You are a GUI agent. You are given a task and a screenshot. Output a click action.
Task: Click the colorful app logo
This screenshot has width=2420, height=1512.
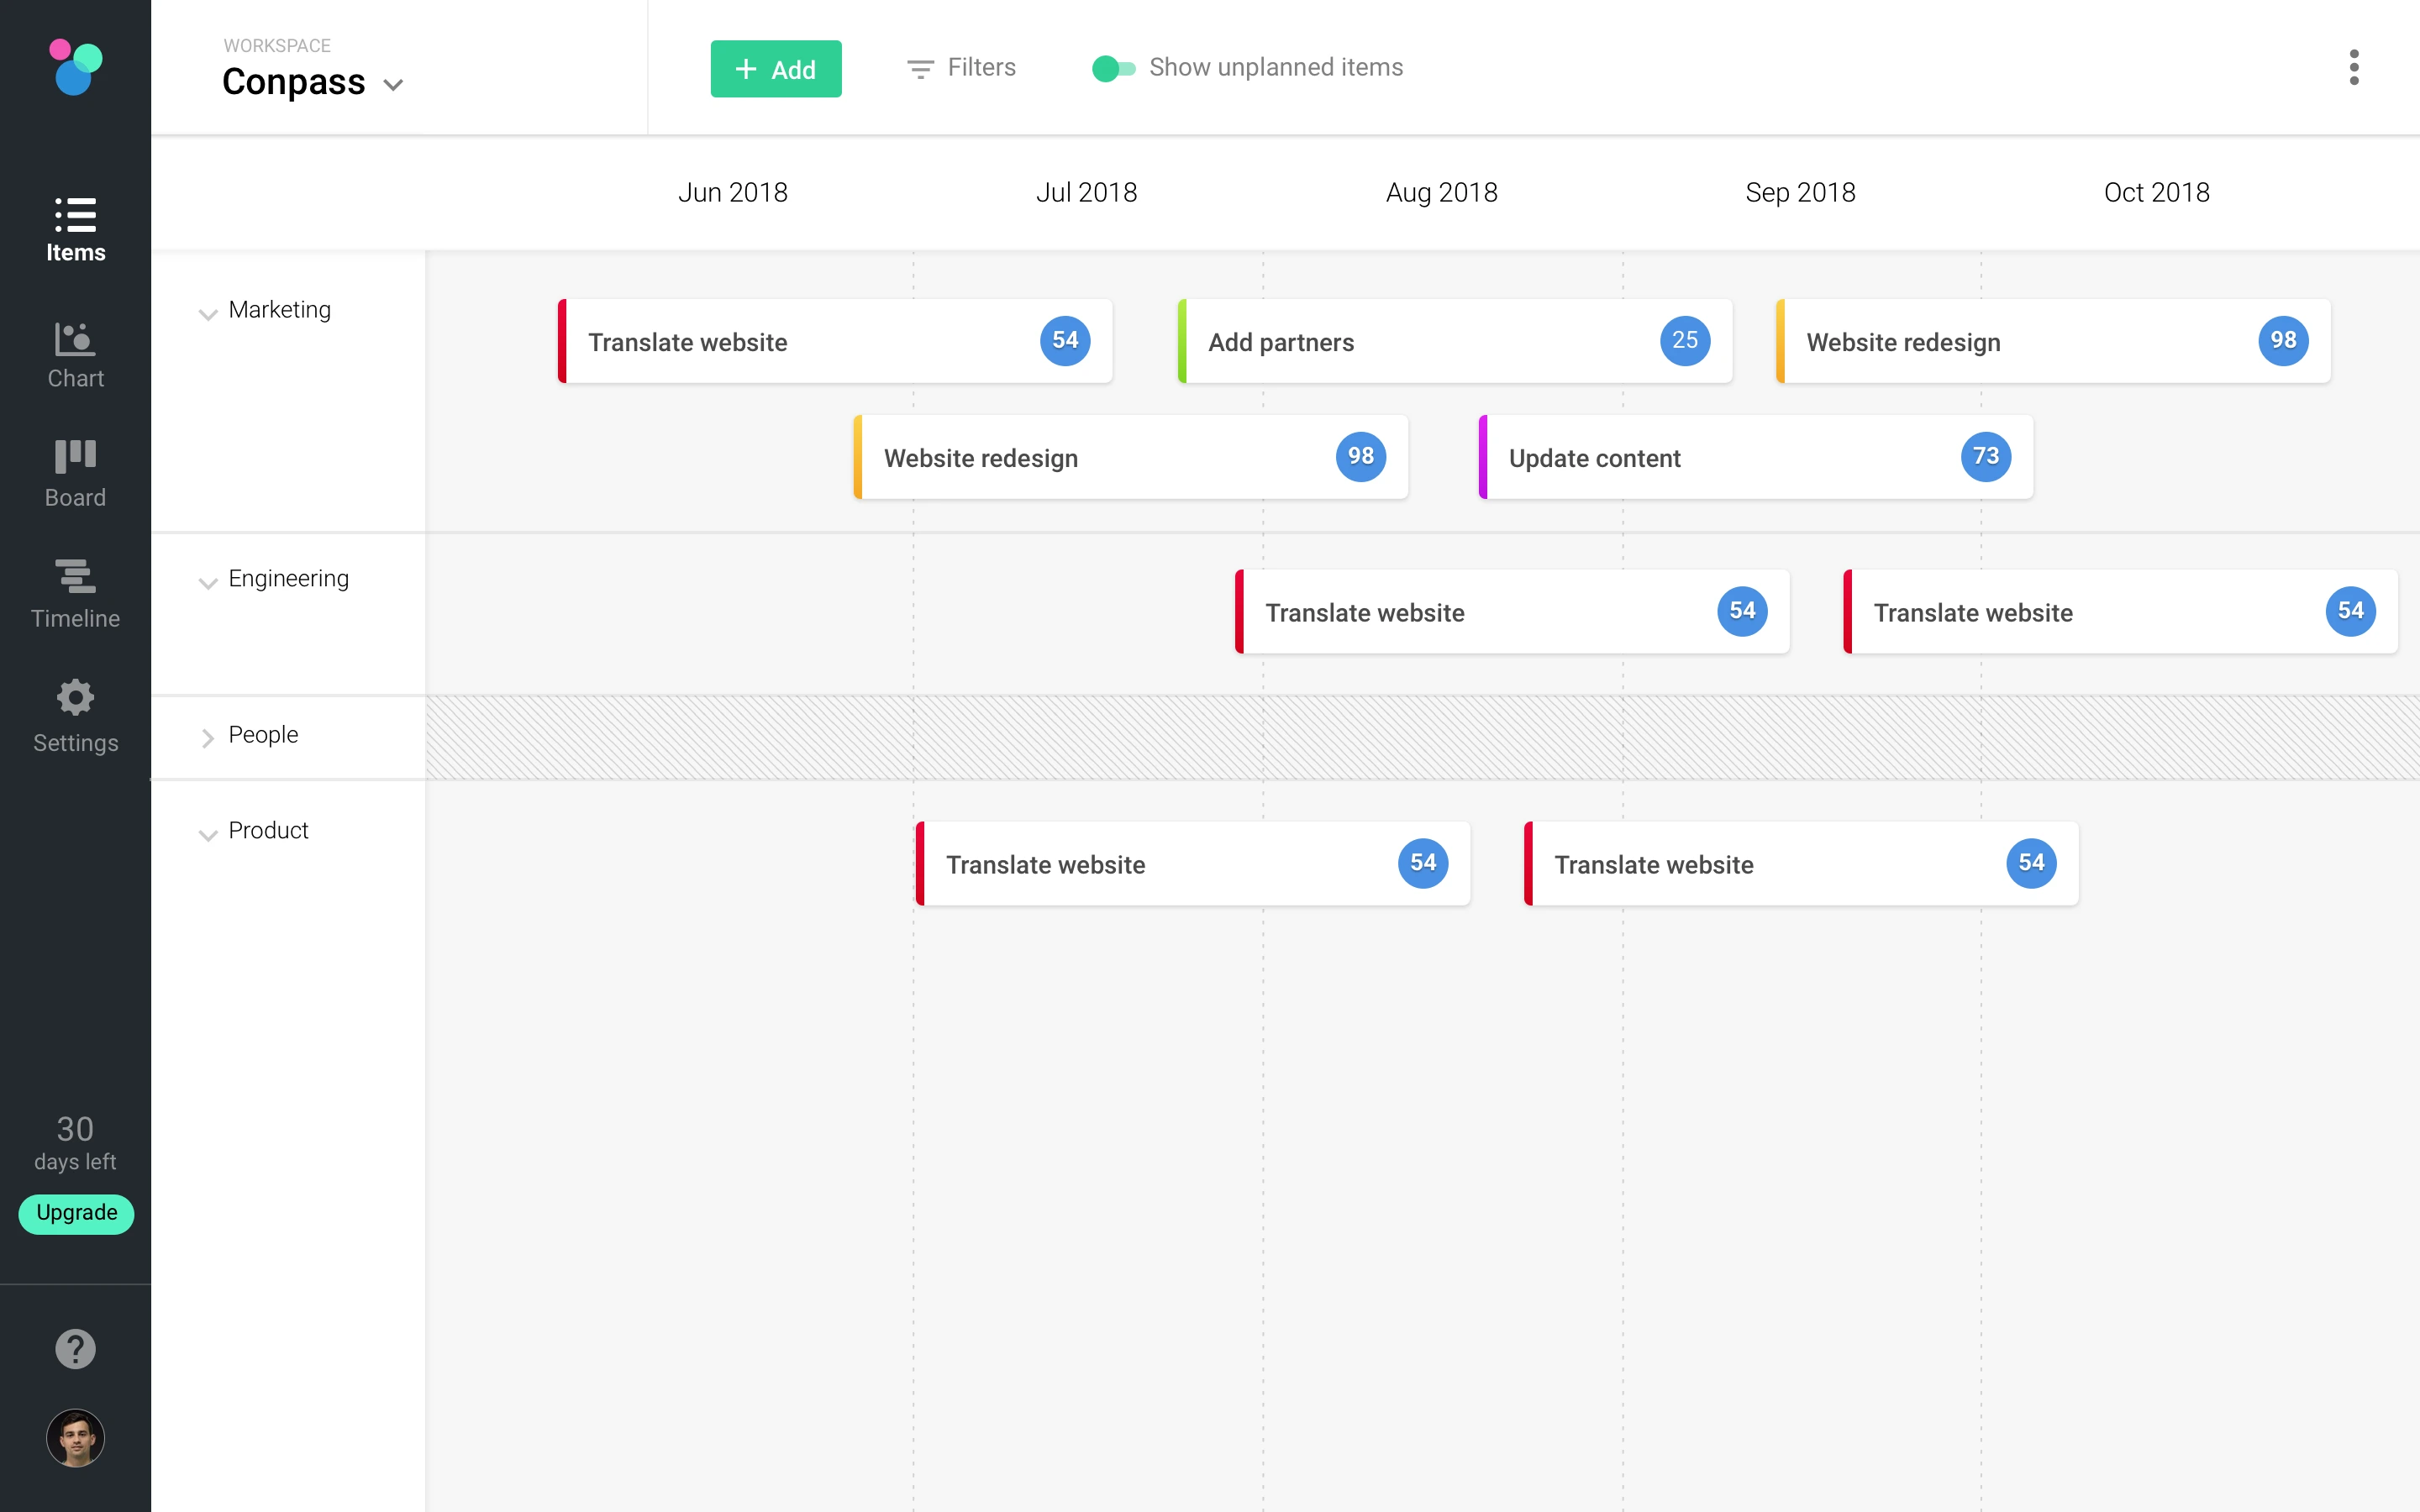point(75,67)
